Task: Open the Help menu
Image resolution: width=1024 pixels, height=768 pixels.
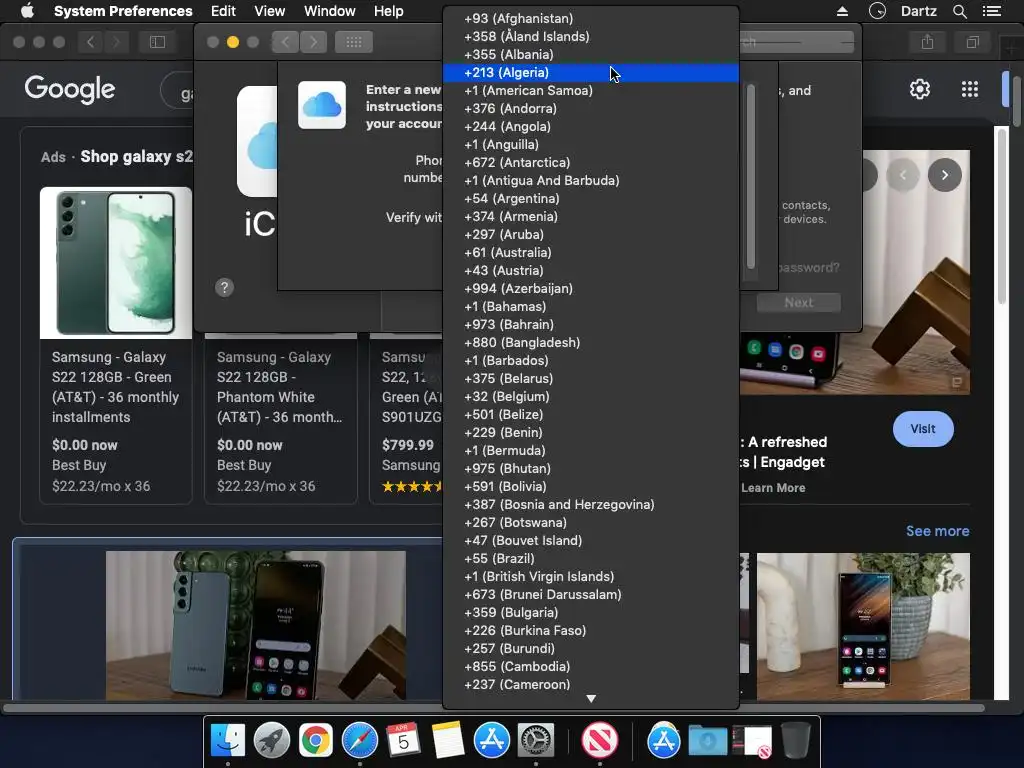Action: click(389, 11)
